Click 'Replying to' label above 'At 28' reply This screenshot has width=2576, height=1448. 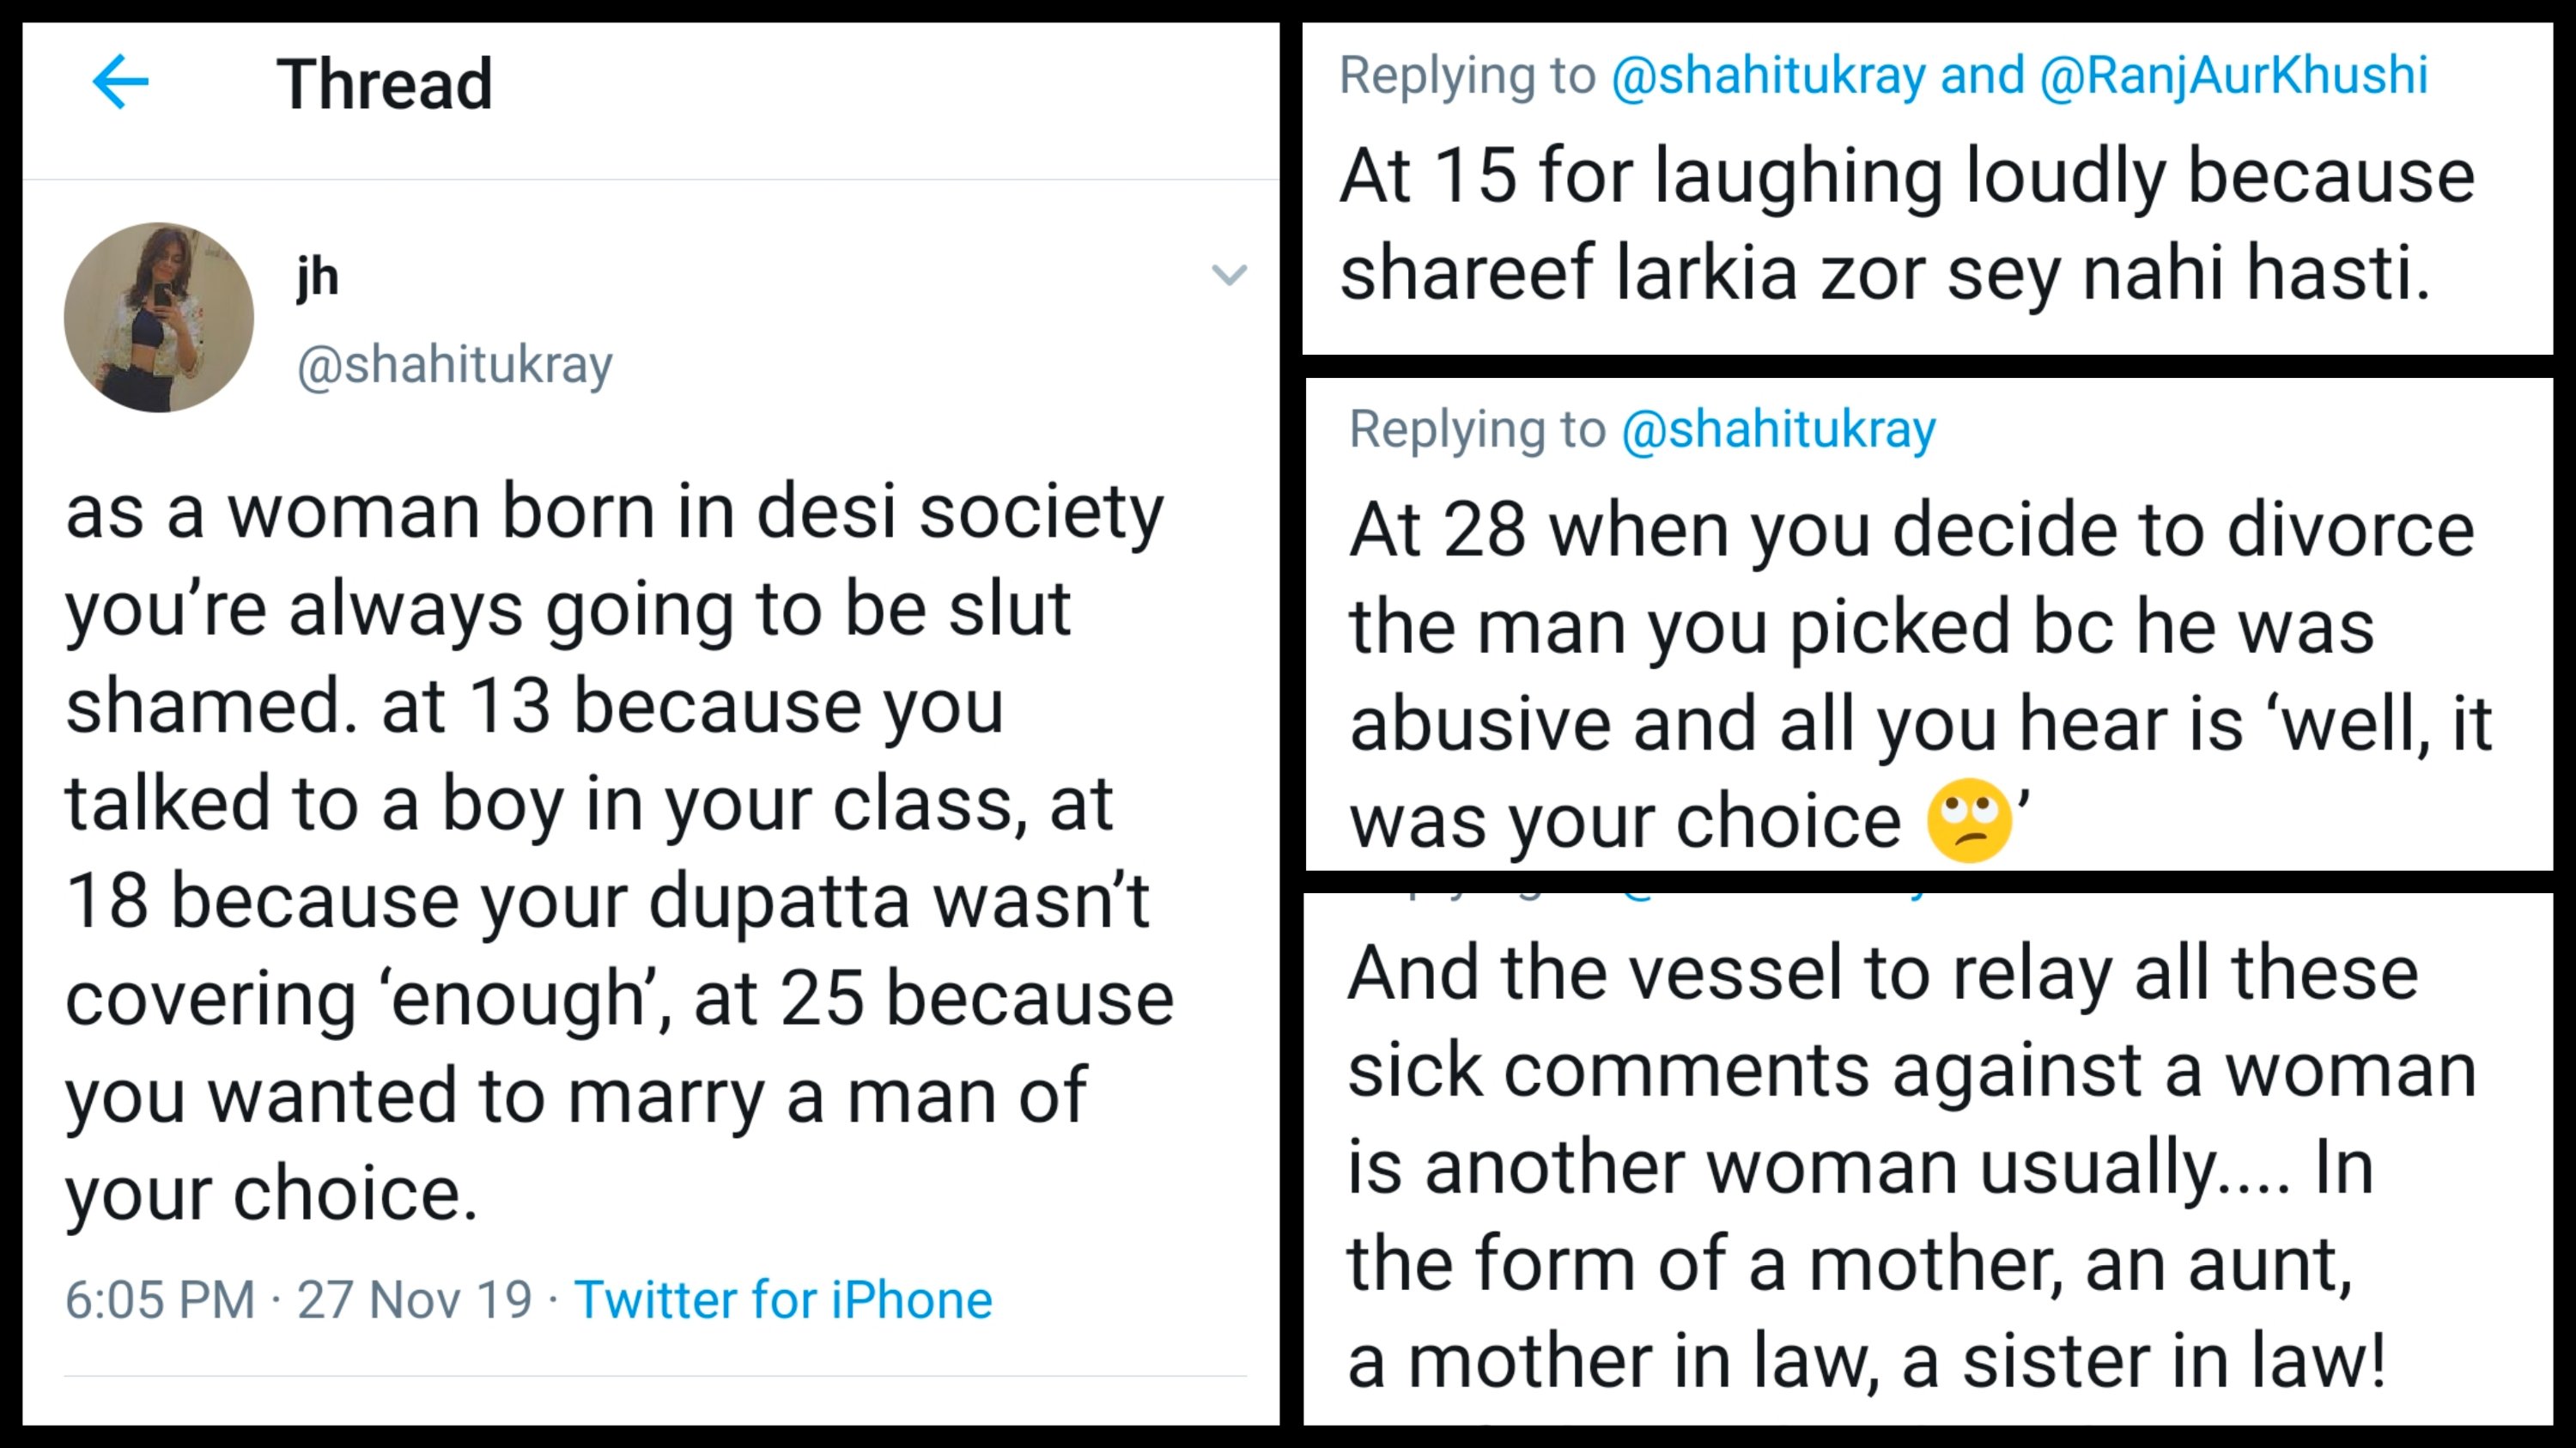[x=1477, y=430]
